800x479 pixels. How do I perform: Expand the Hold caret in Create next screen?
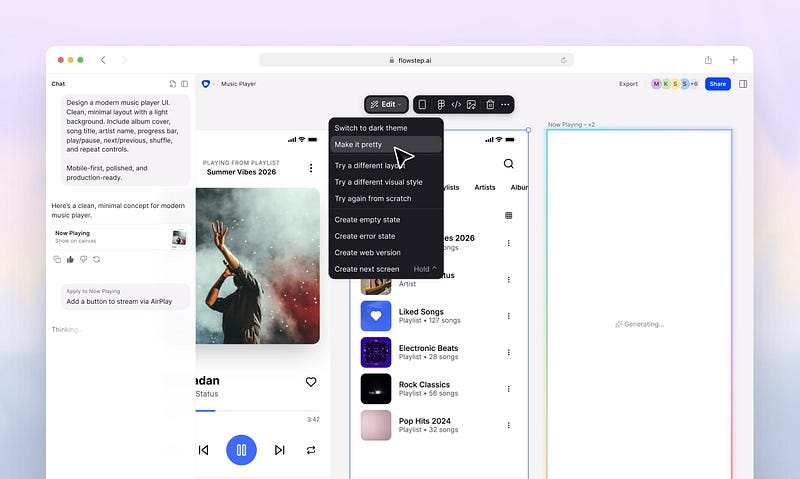pyautogui.click(x=434, y=268)
